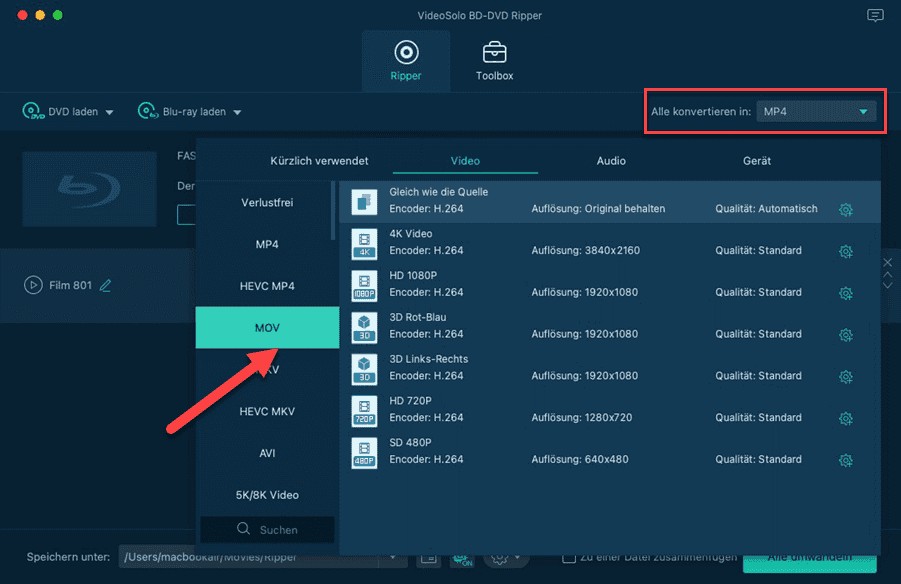
Task: Select MOV format category
Action: tap(267, 328)
